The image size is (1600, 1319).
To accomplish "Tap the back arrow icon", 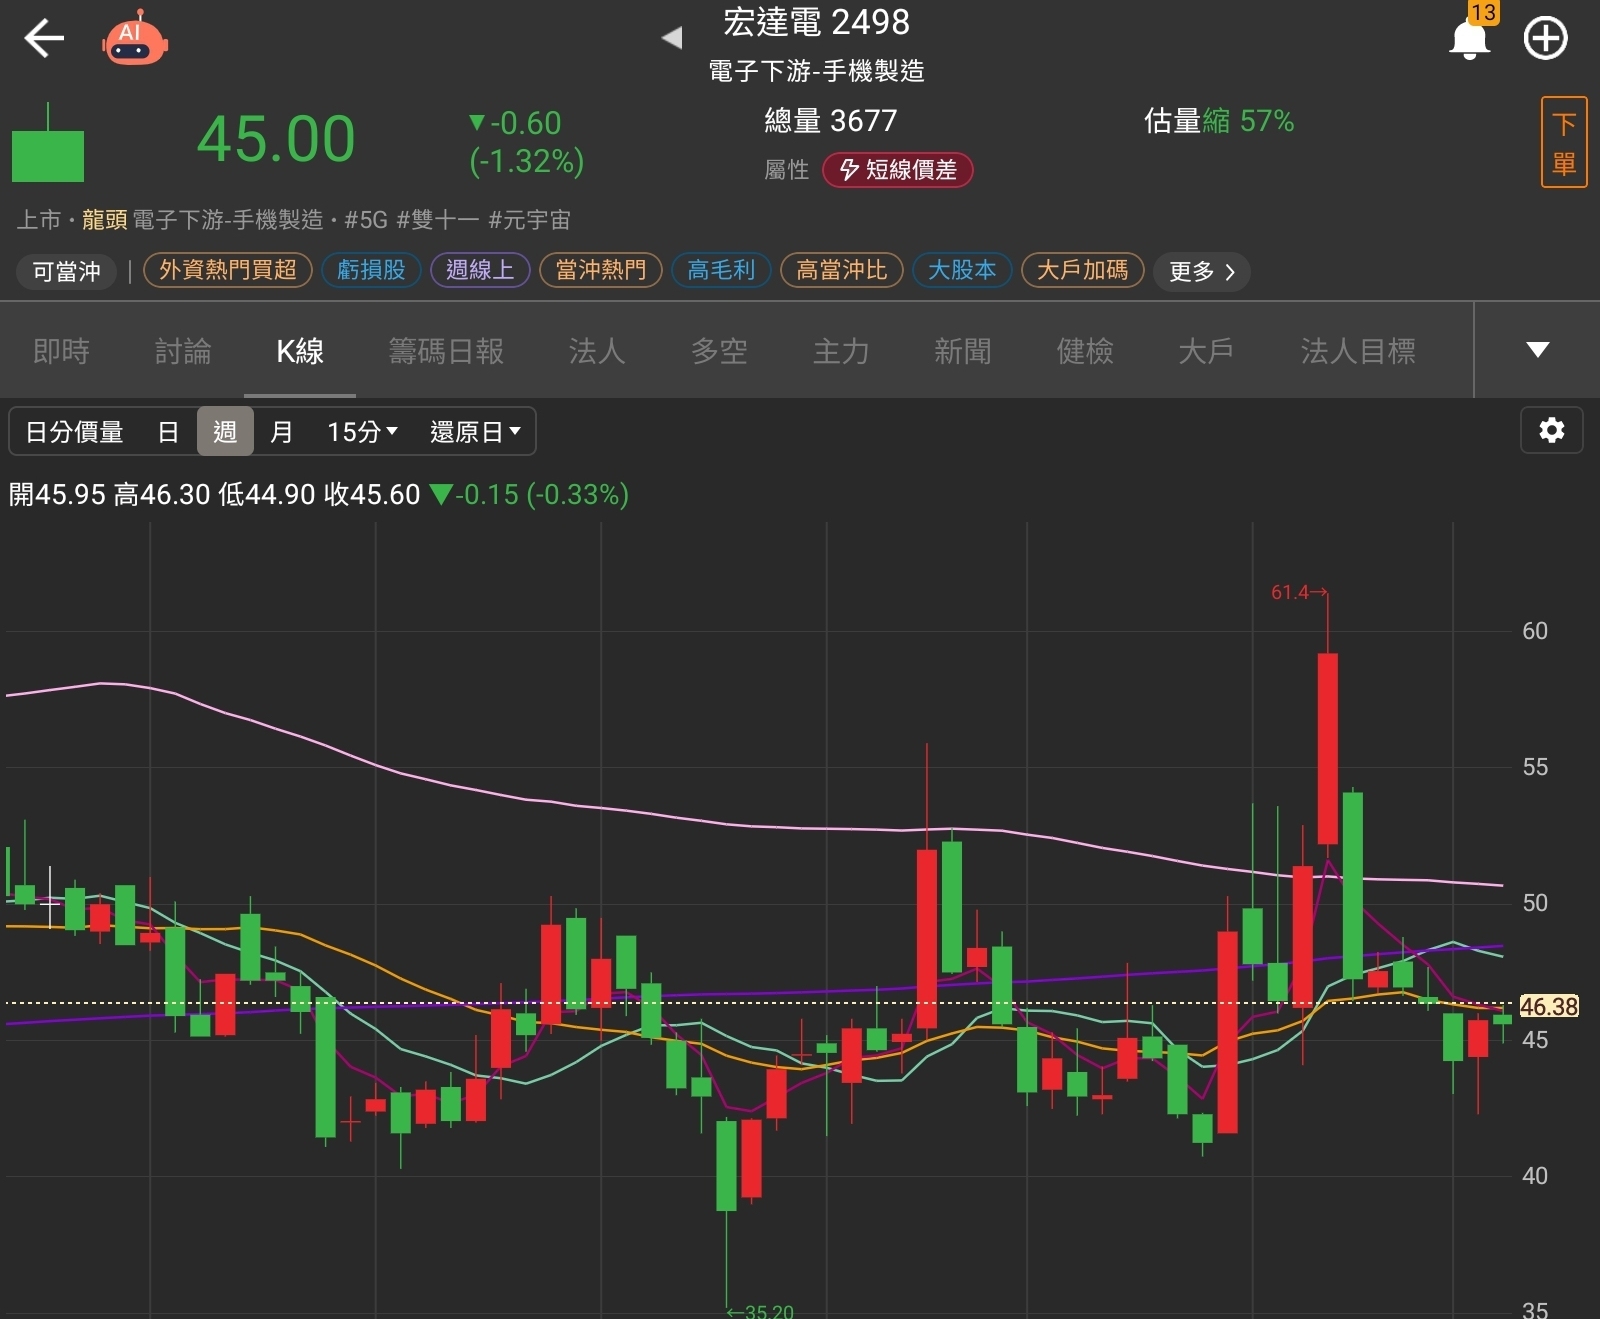I will [x=44, y=39].
